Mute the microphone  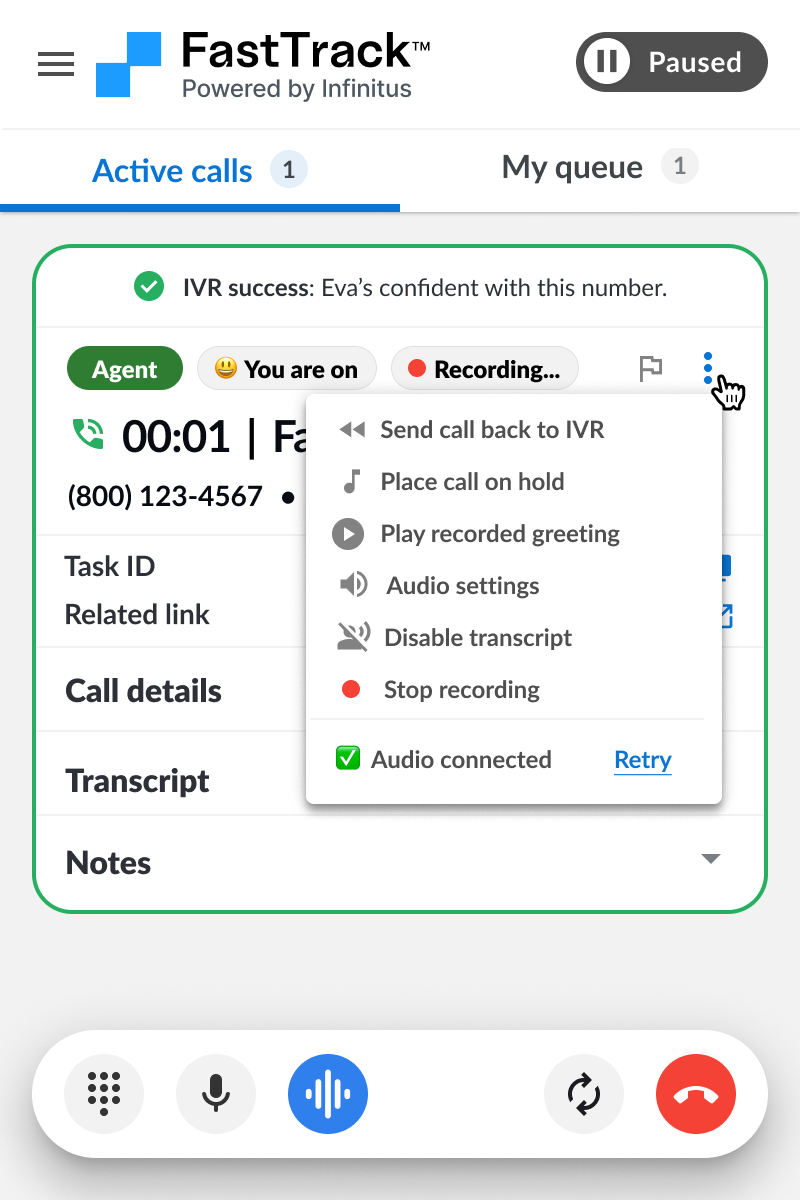pyautogui.click(x=216, y=1094)
